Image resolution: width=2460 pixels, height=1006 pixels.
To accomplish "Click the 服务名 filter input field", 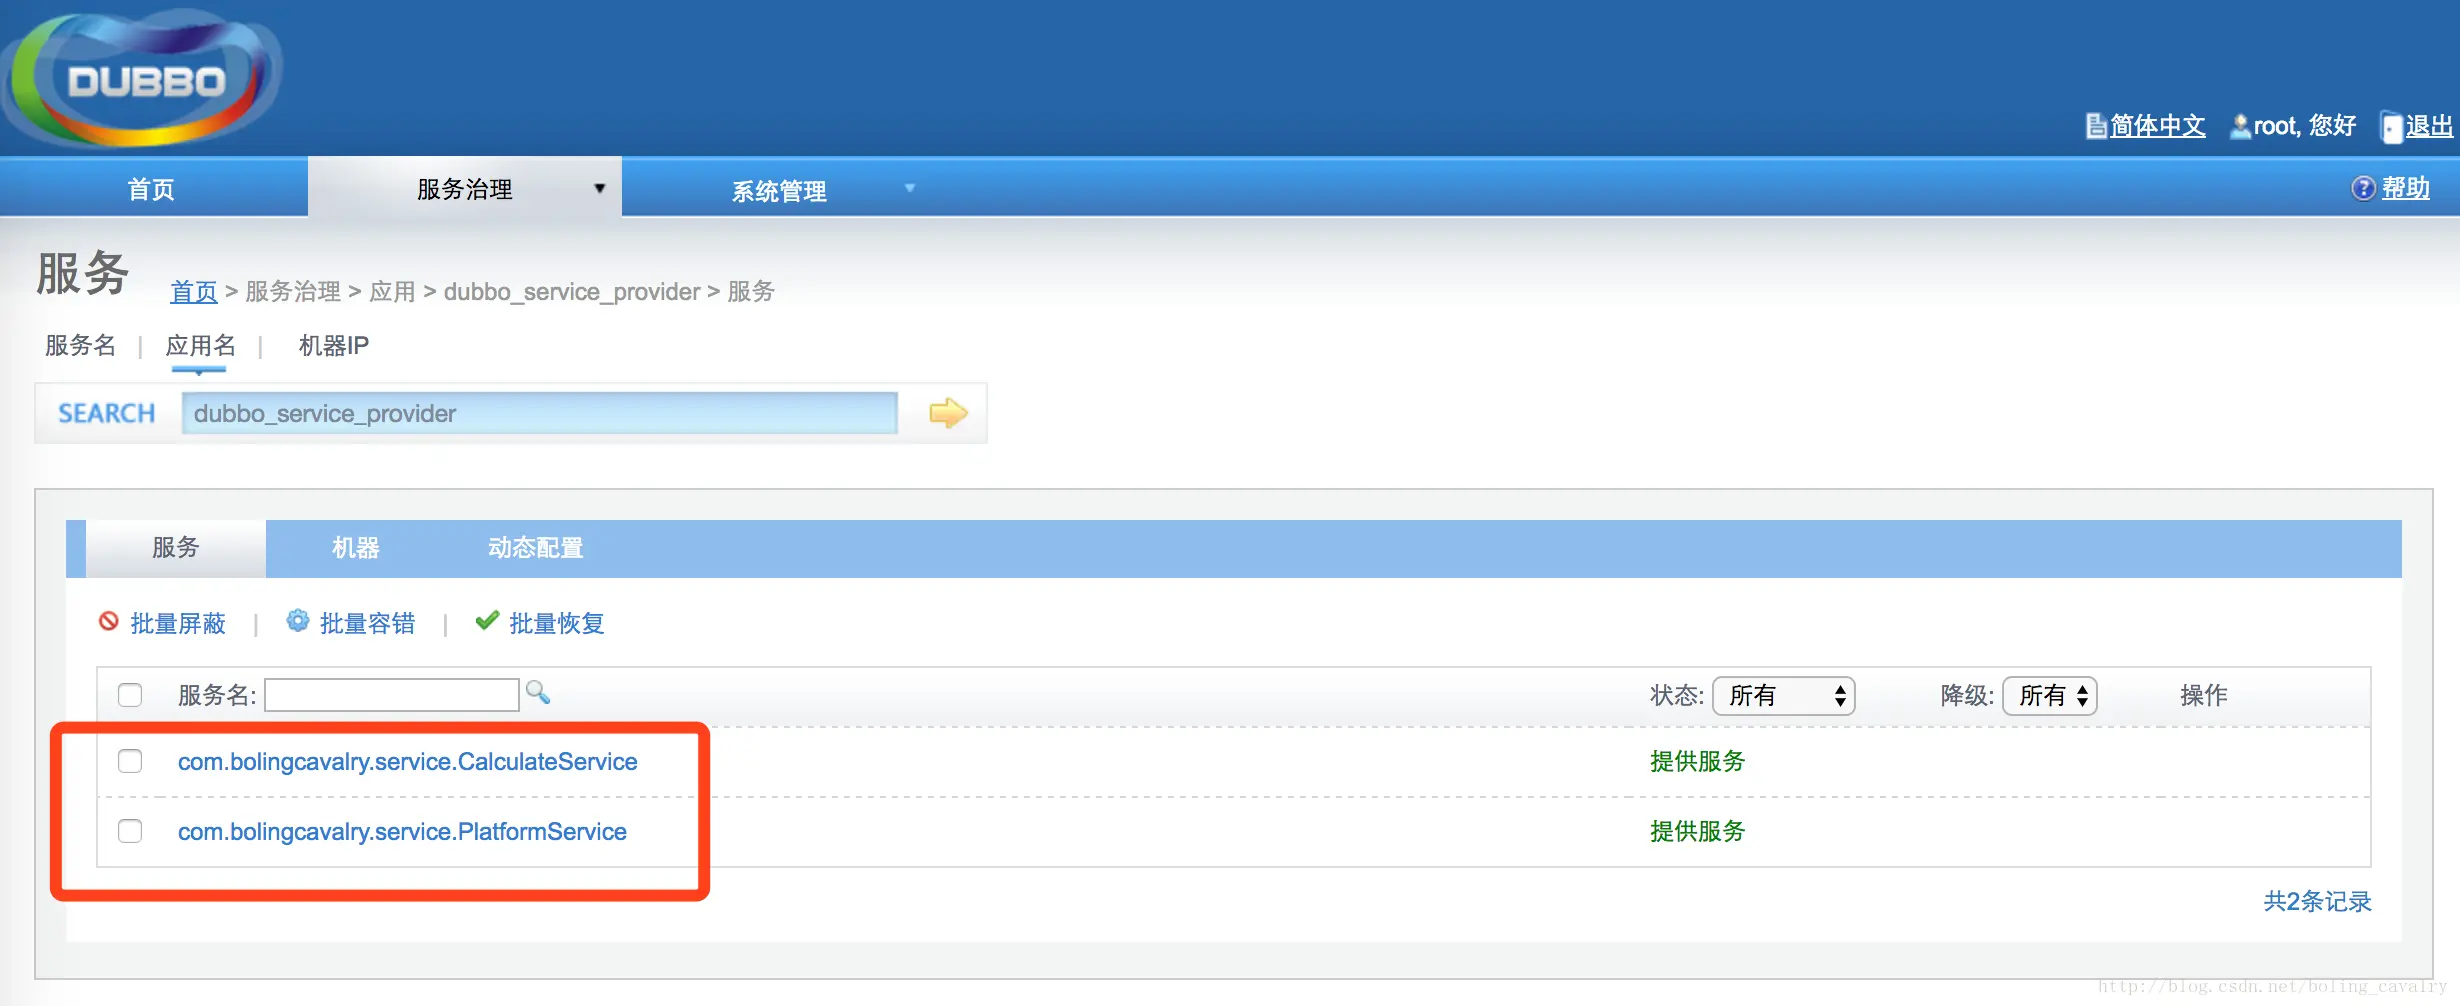I will (x=392, y=695).
